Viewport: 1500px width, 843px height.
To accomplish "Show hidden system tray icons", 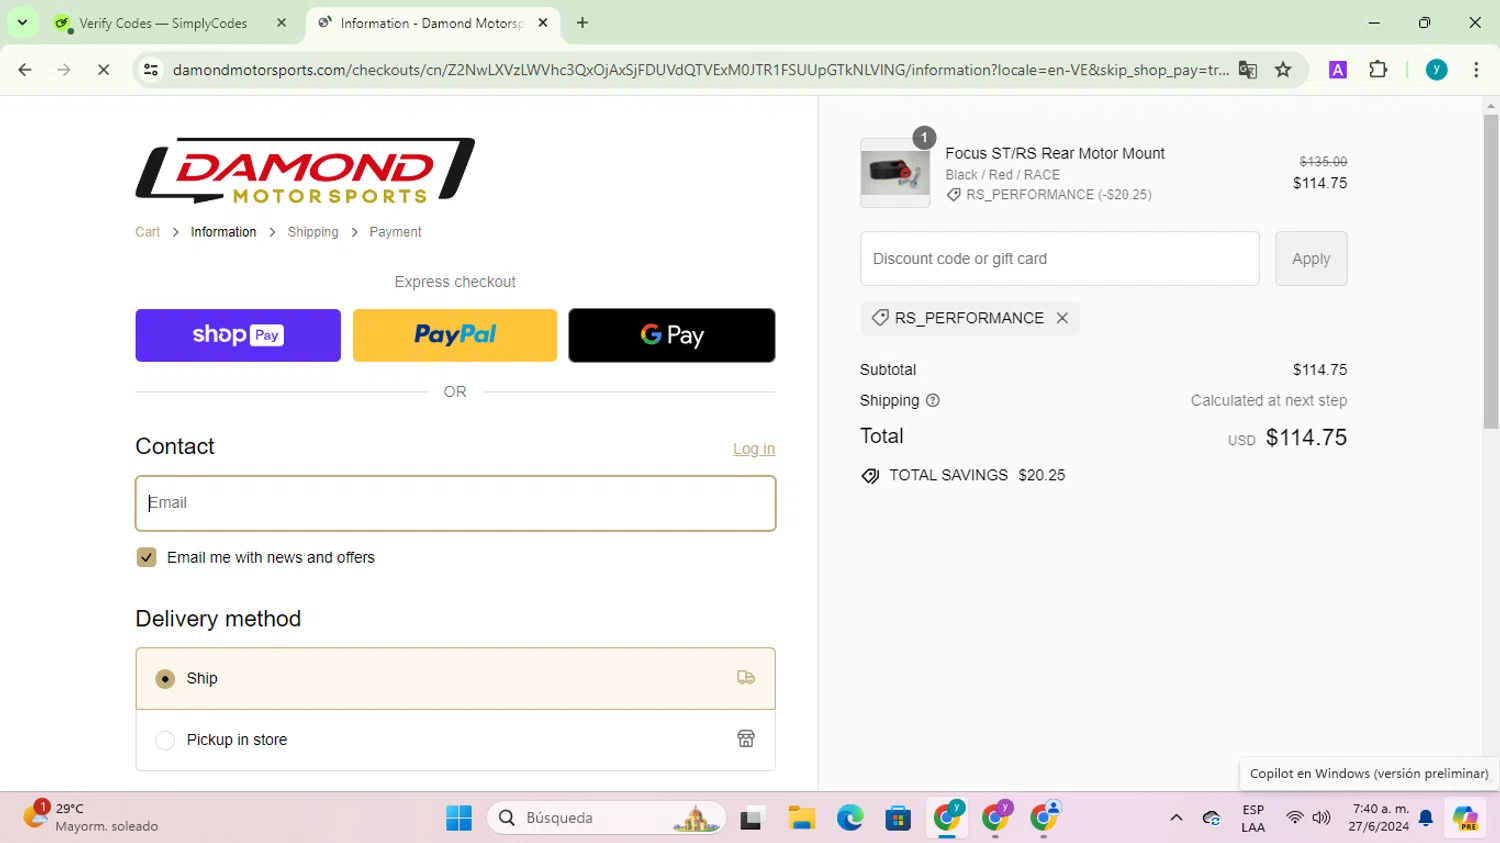I will [1176, 818].
